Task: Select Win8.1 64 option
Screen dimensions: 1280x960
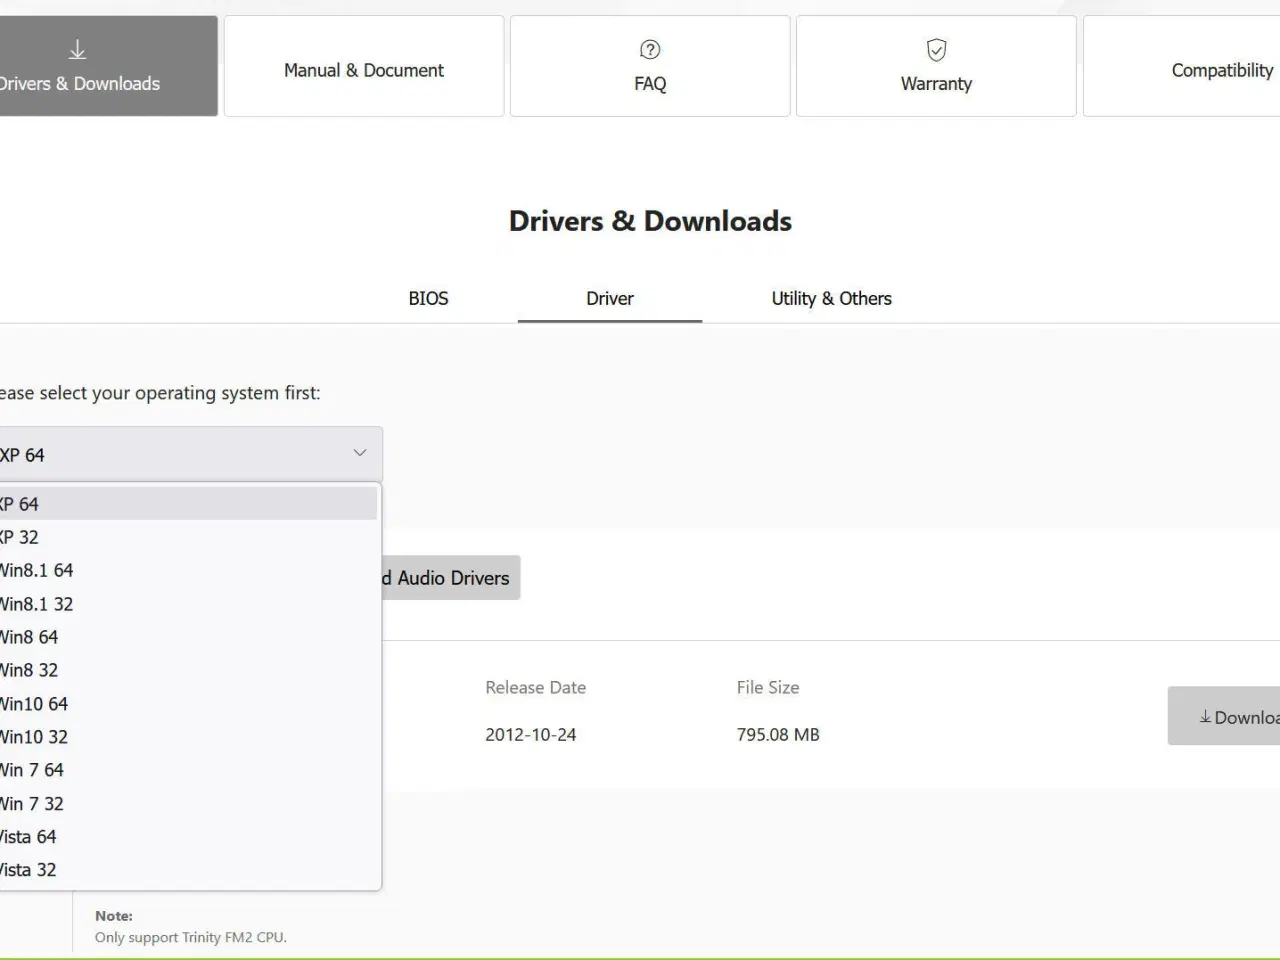Action: [188, 570]
